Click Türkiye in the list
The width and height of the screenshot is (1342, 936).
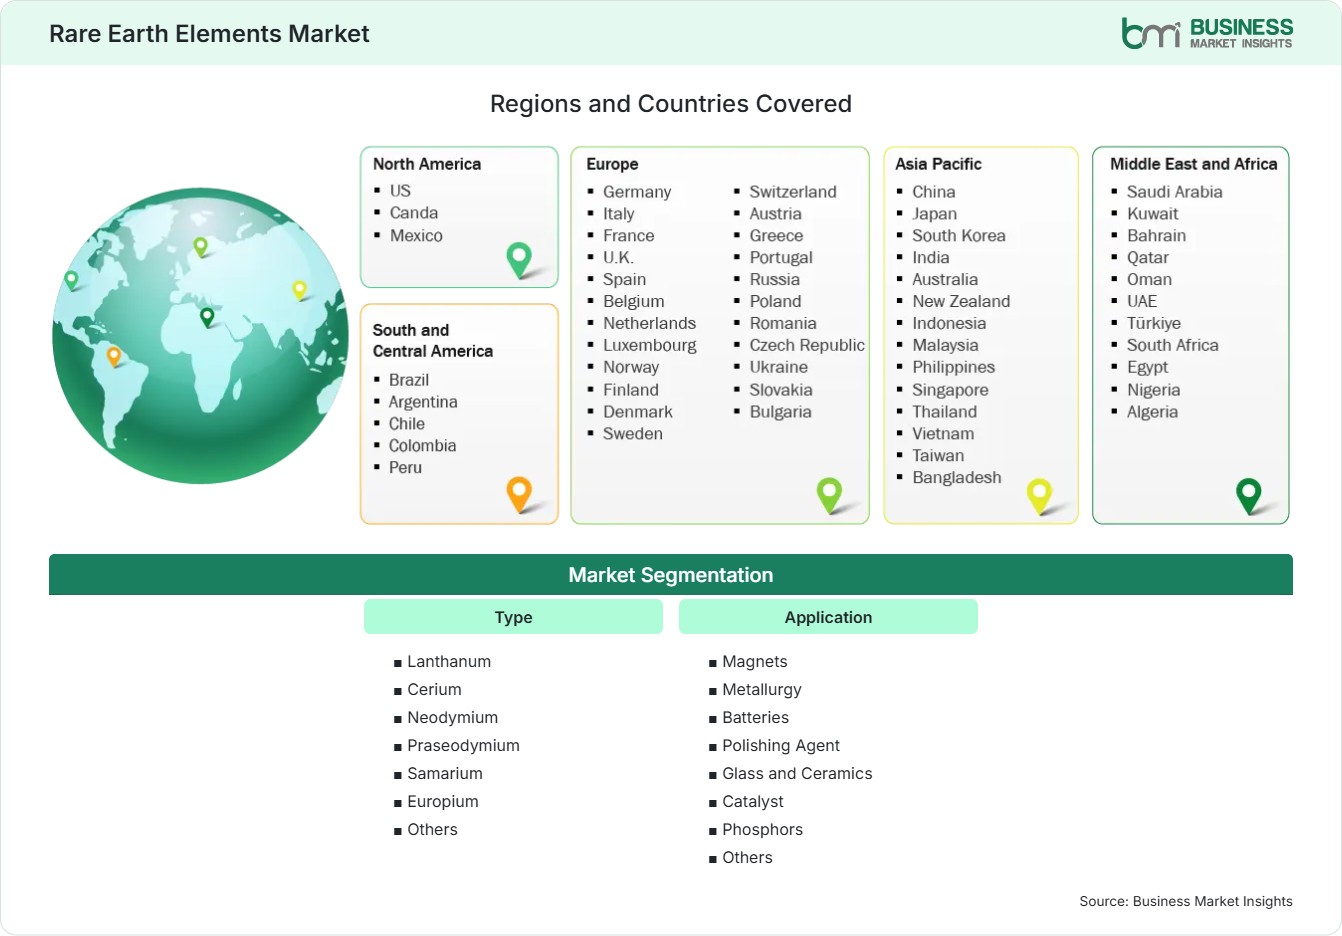tap(1154, 324)
